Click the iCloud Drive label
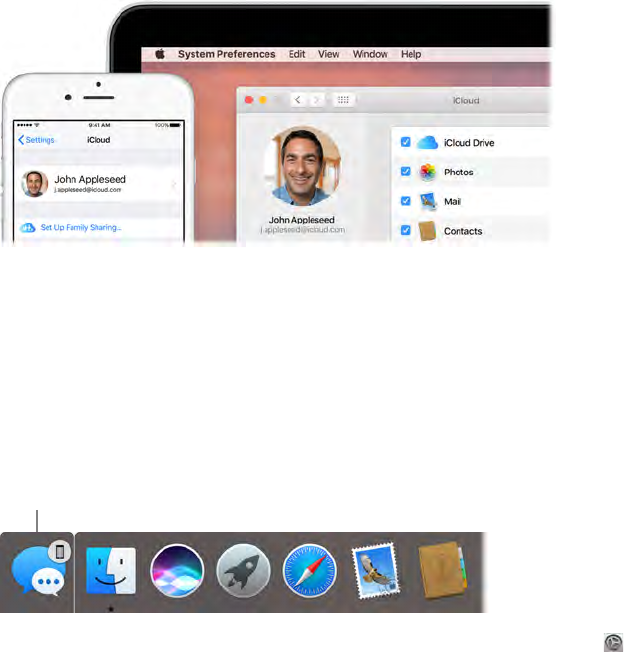 (469, 143)
